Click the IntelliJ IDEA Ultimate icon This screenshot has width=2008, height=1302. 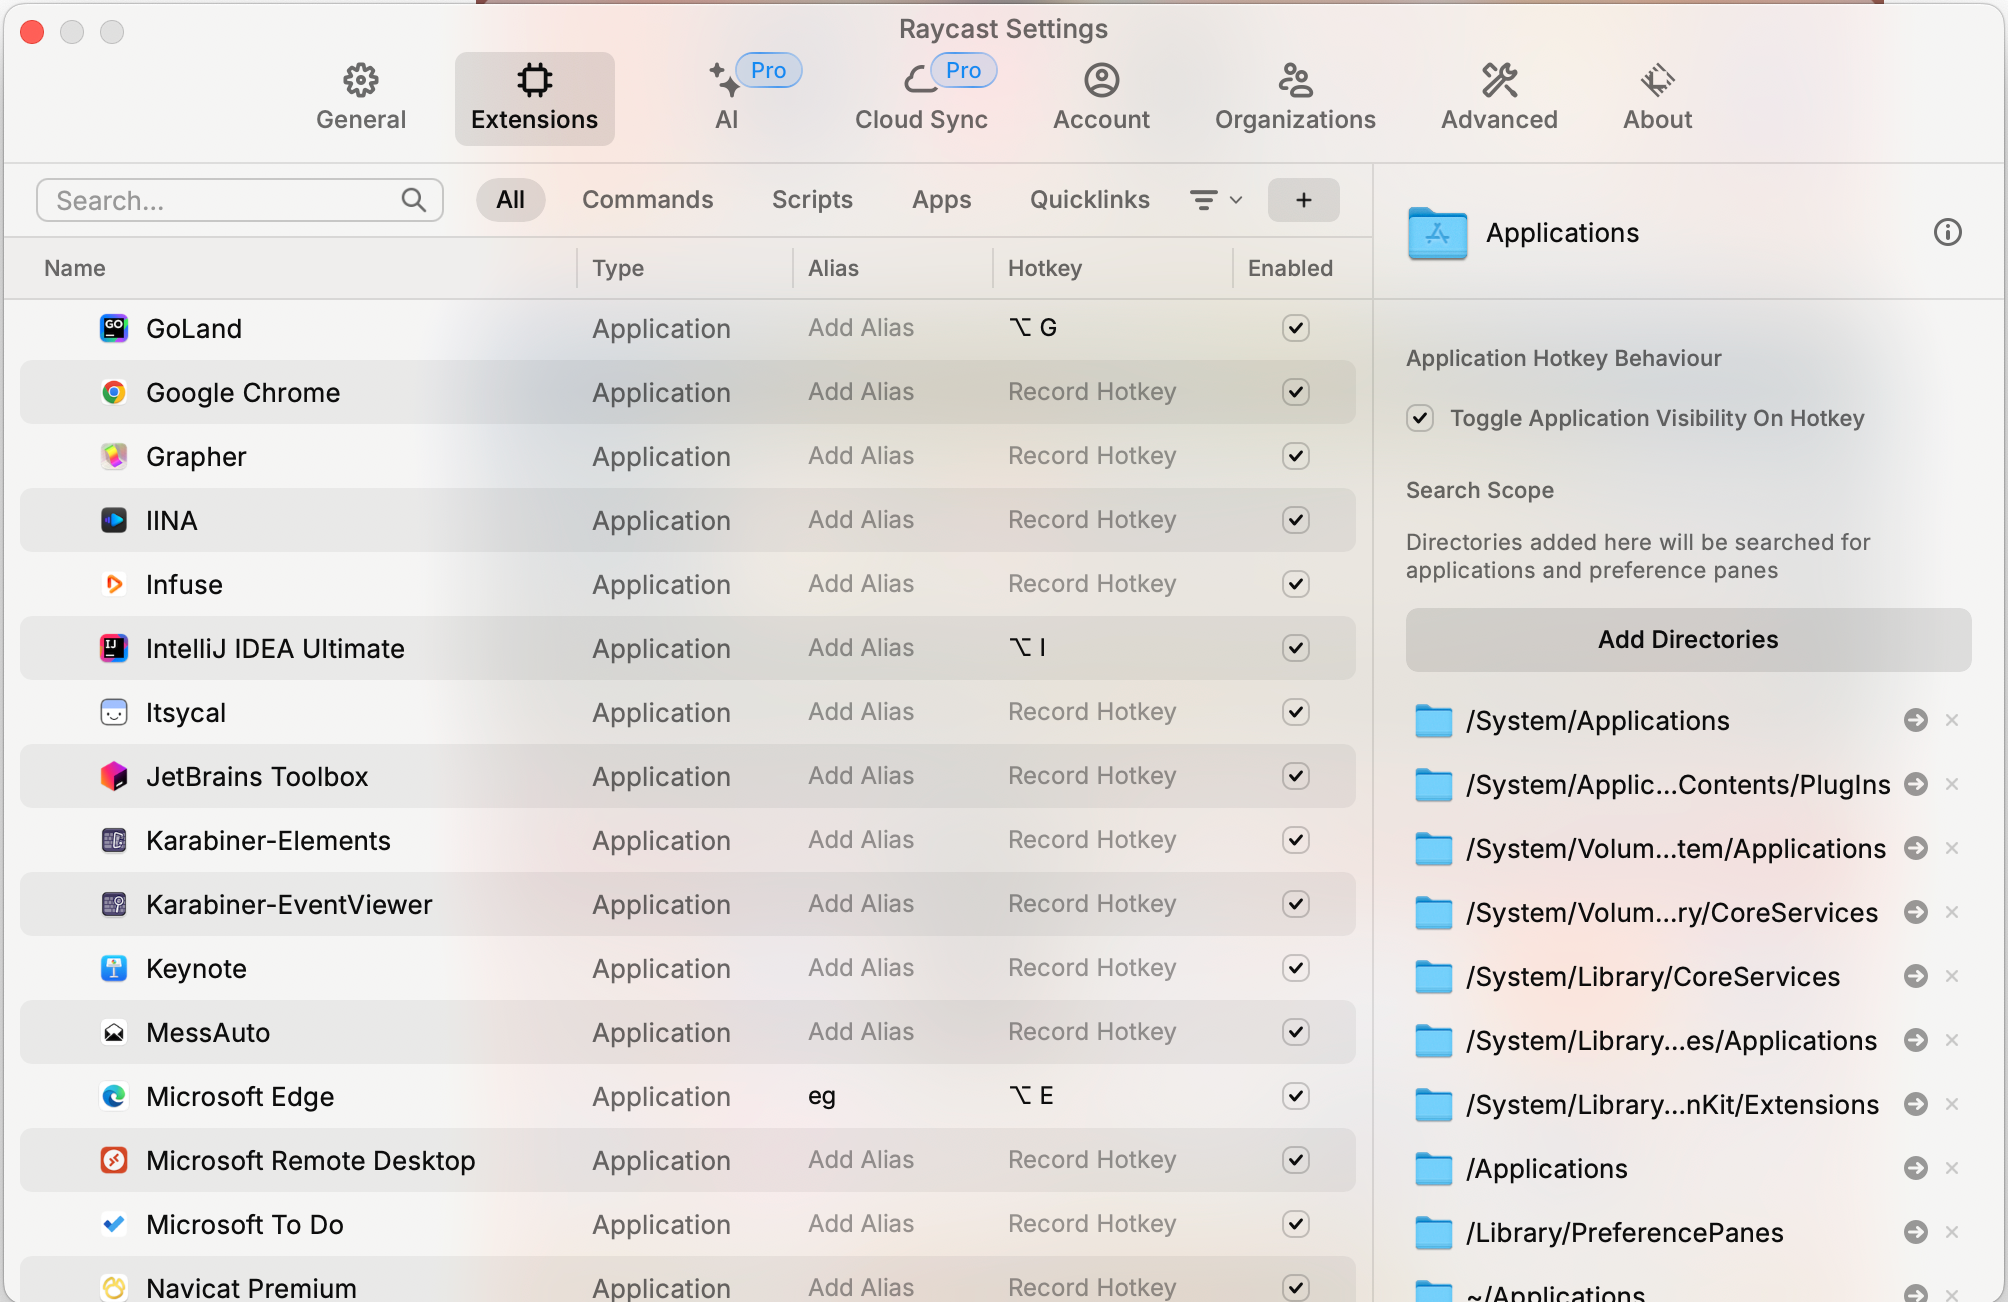click(x=114, y=648)
